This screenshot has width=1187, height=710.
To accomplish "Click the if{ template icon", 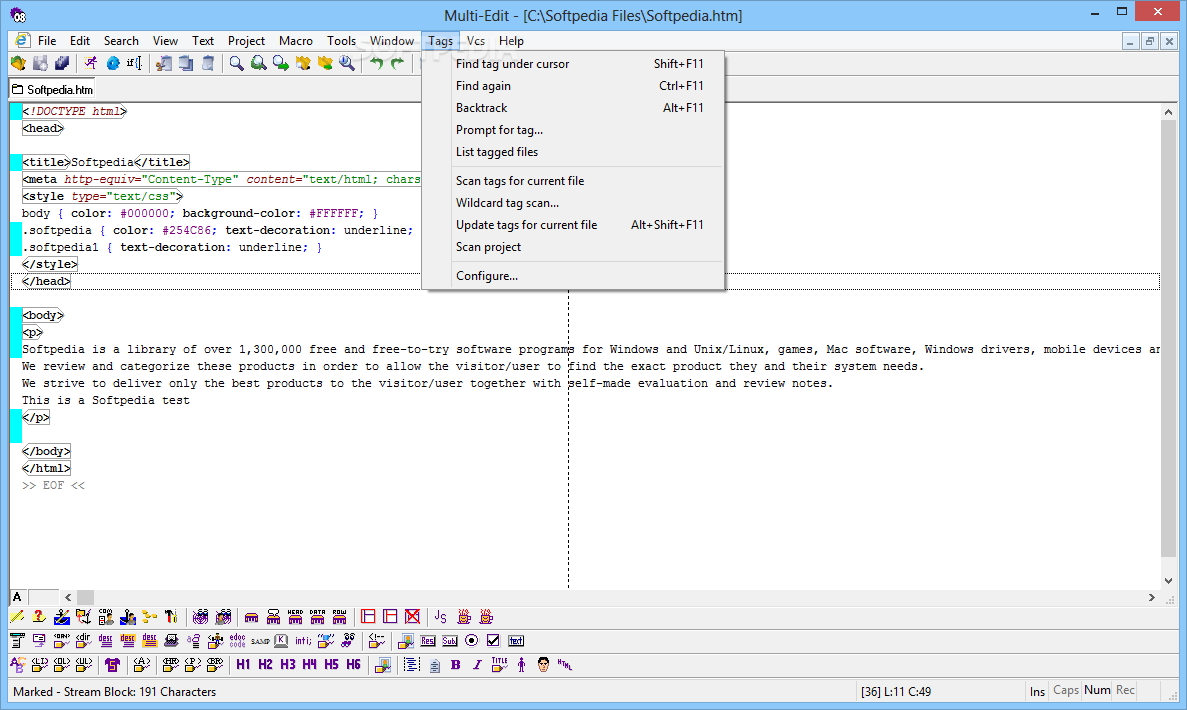I will pyautogui.click(x=134, y=64).
